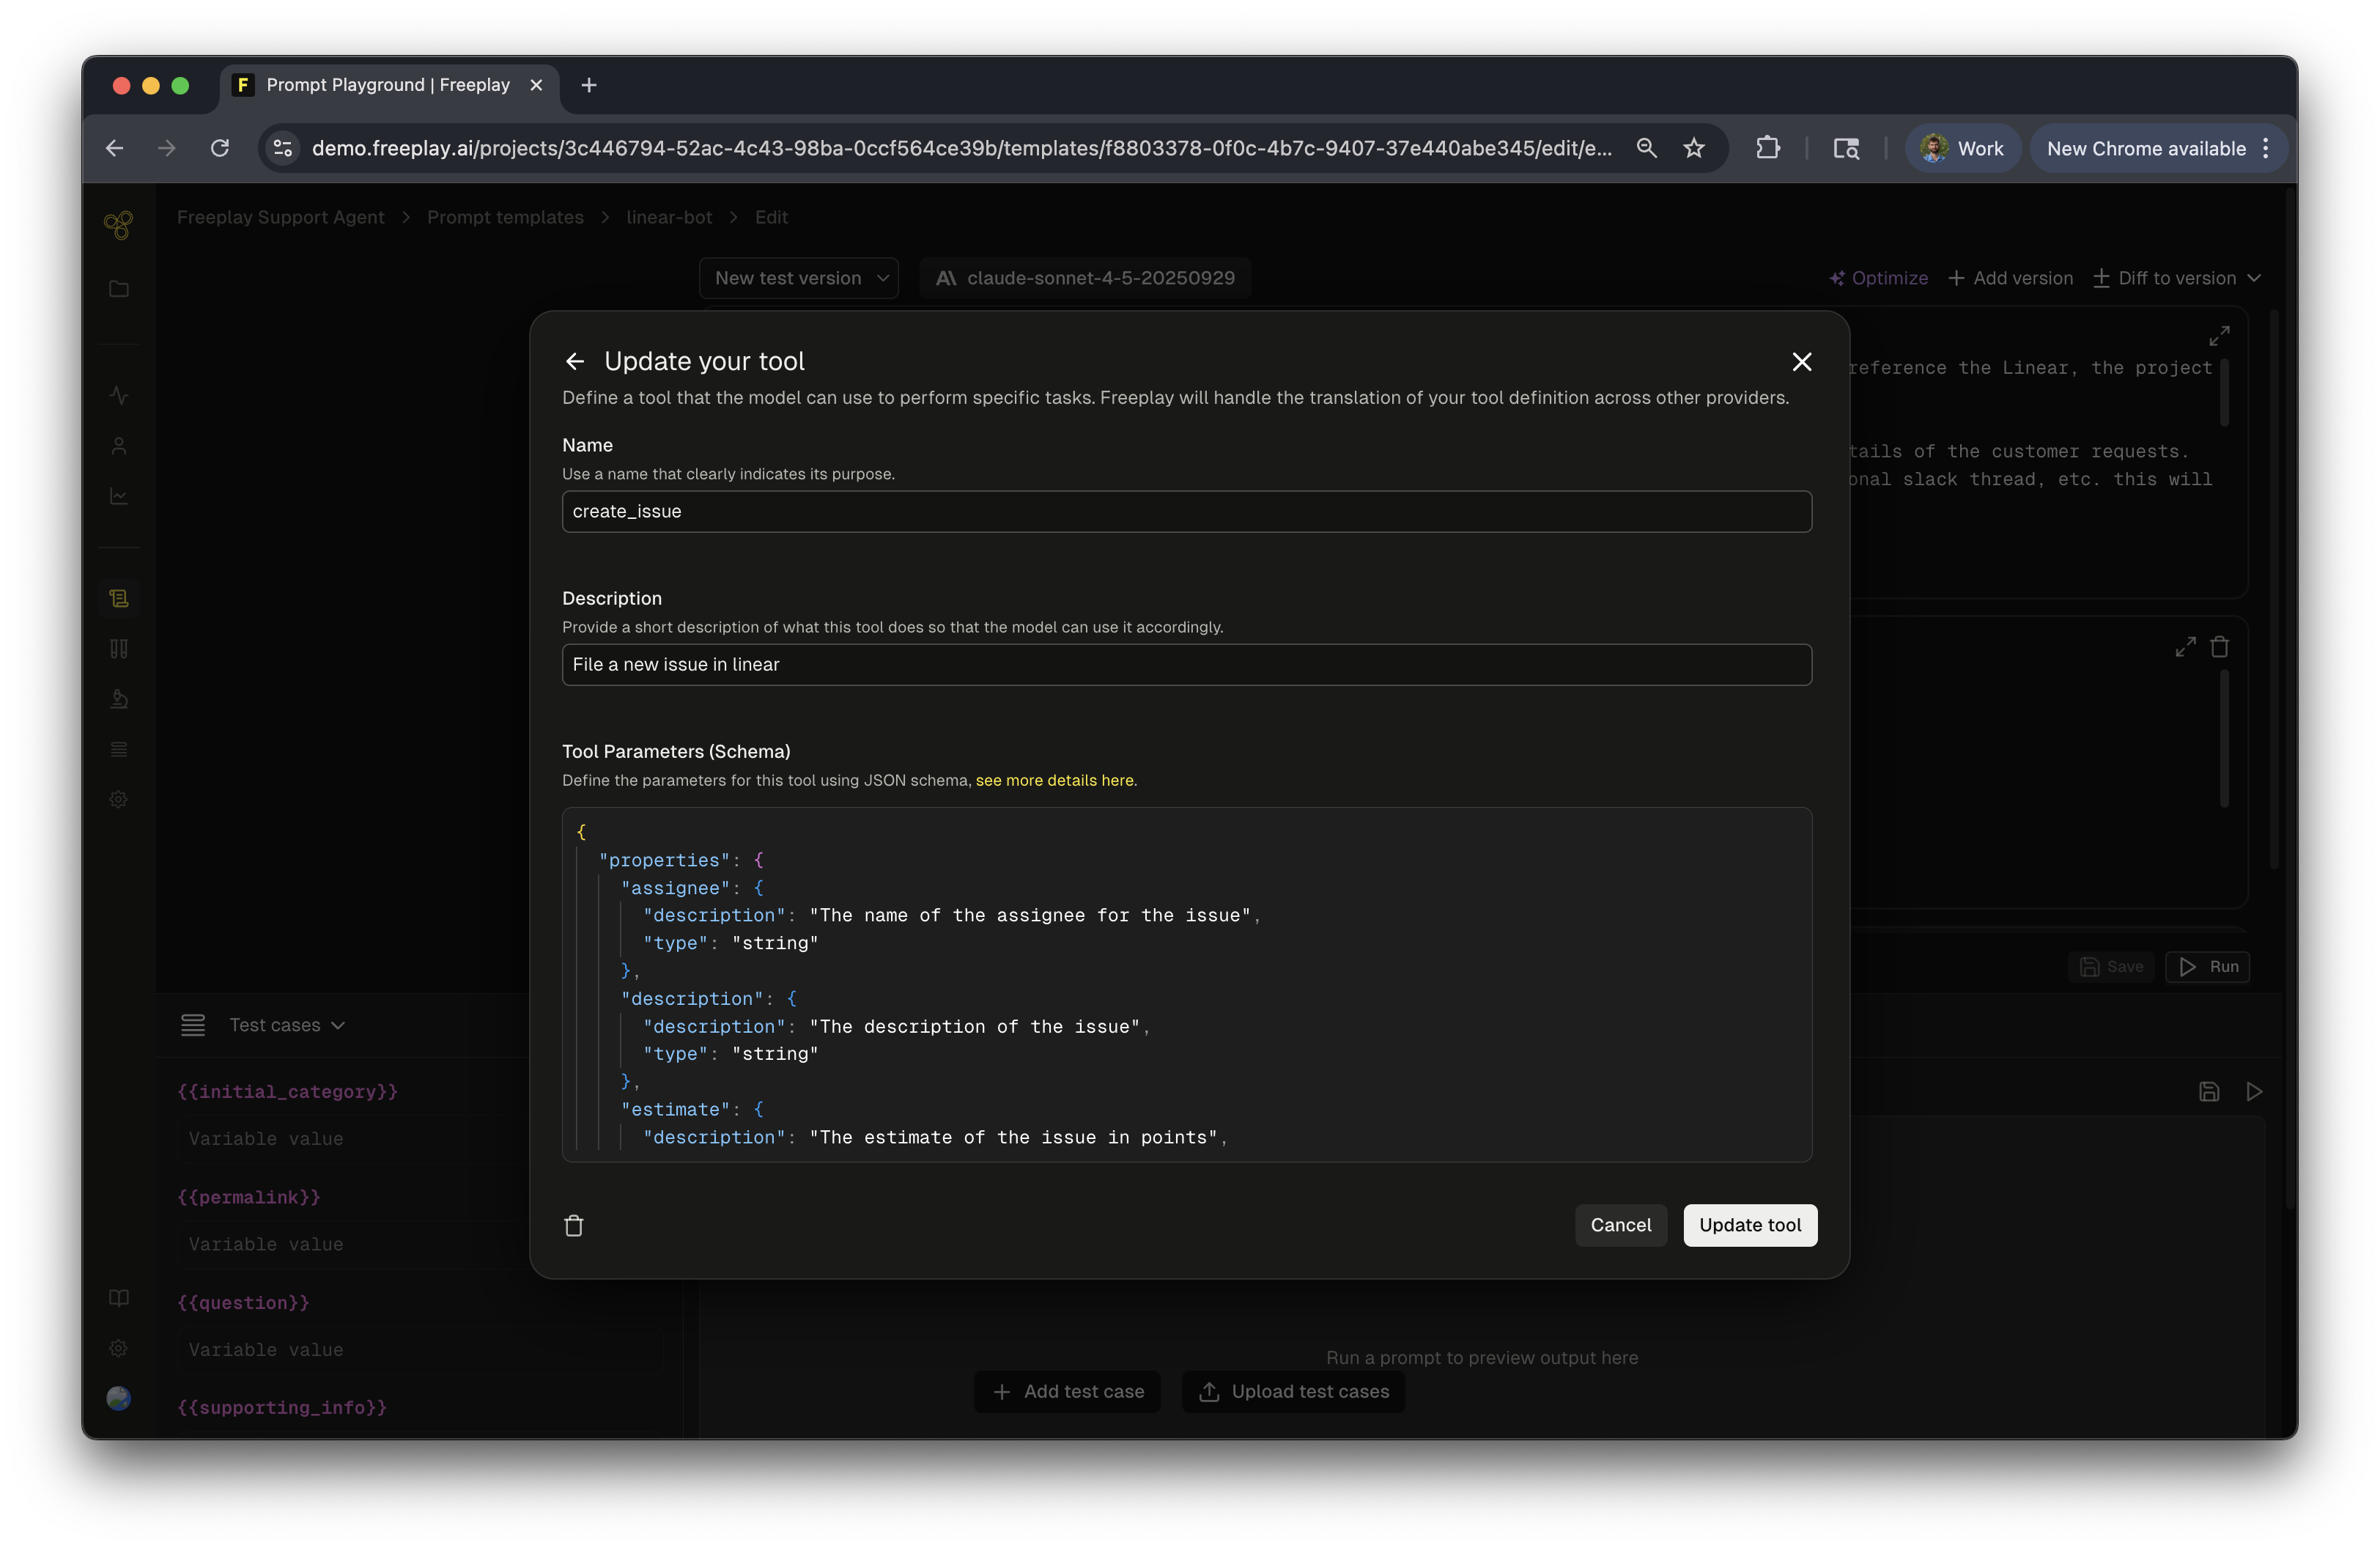
Task: Click the Description input field
Action: click(x=1186, y=664)
